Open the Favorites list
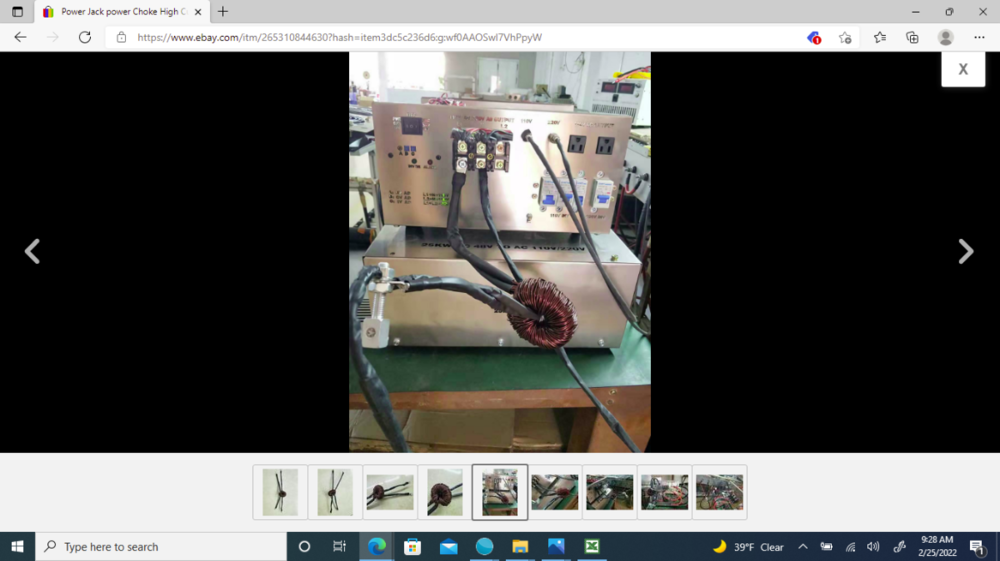The image size is (1000, 561). point(879,38)
